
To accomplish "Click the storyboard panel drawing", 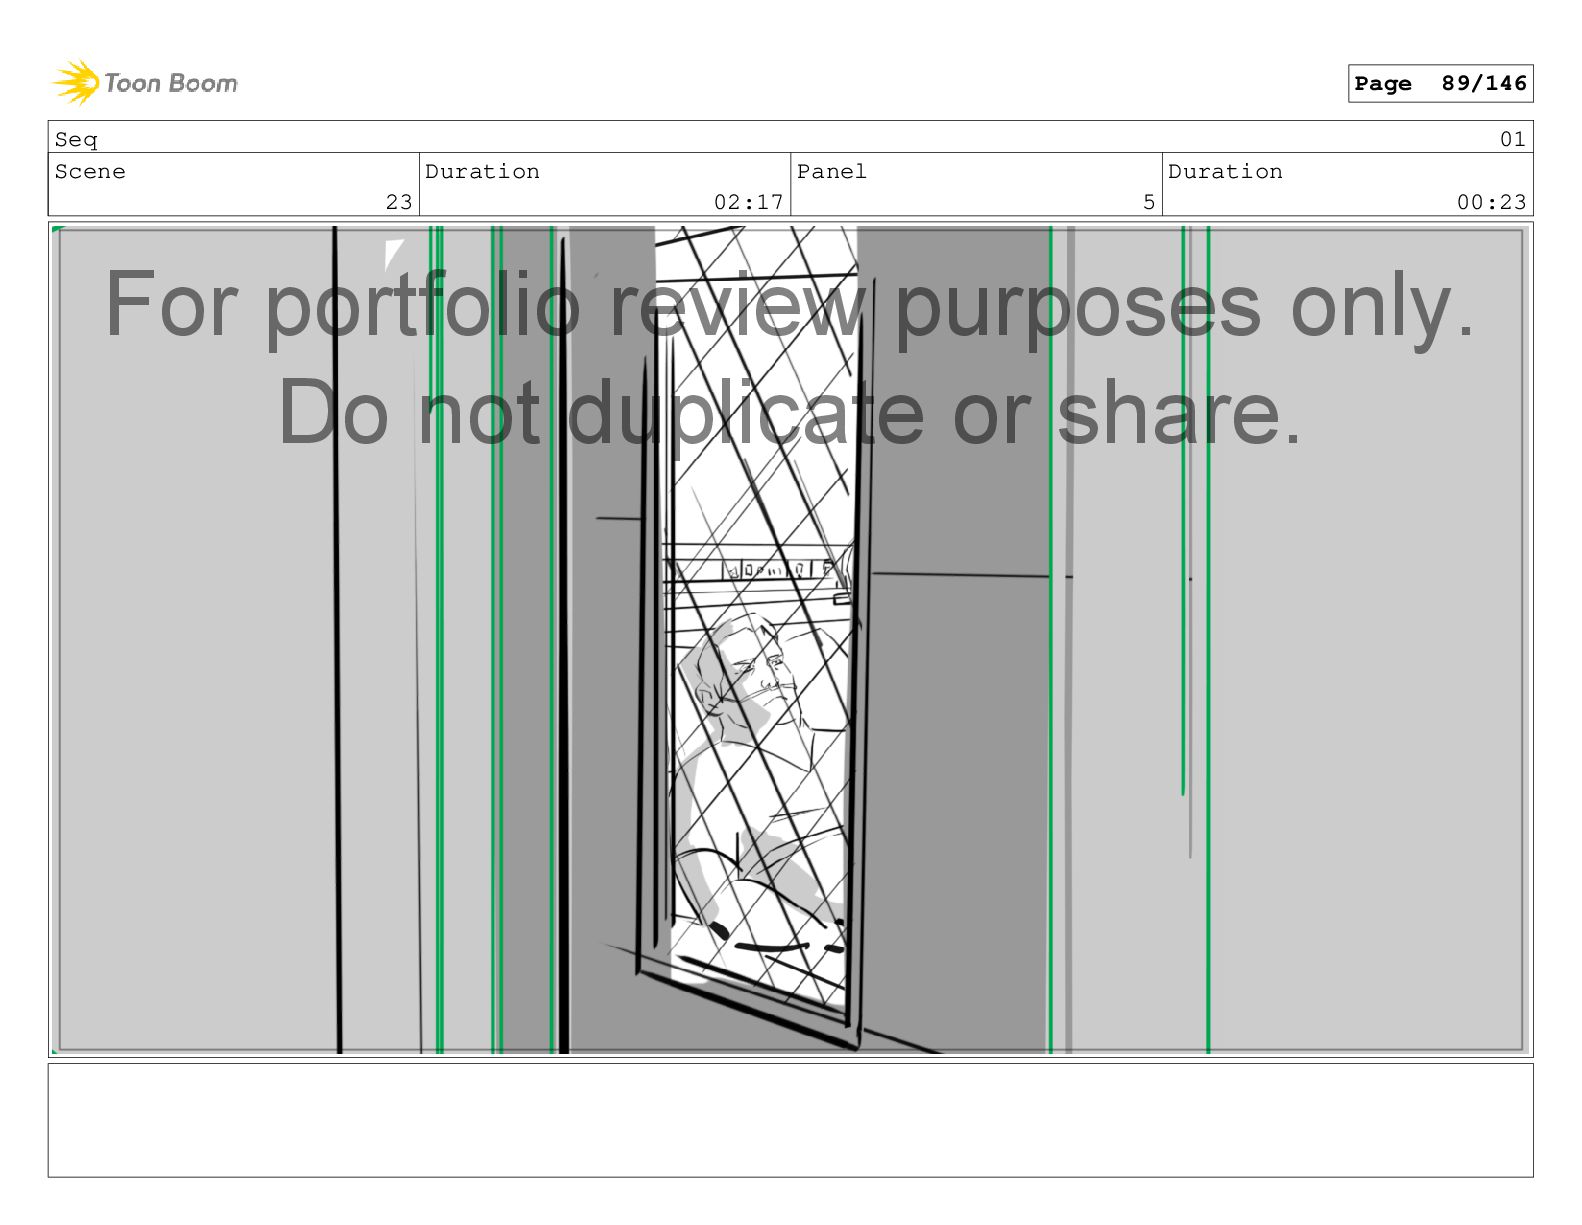I will [790, 640].
